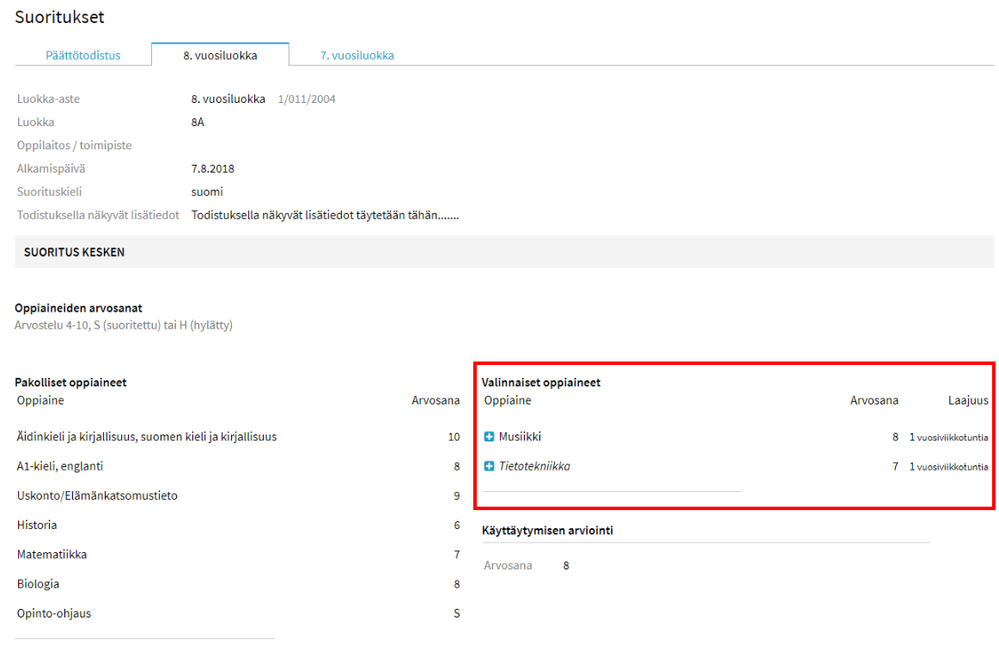The image size is (999, 656).
Task: Click the Laajuus column header
Action: tap(968, 400)
